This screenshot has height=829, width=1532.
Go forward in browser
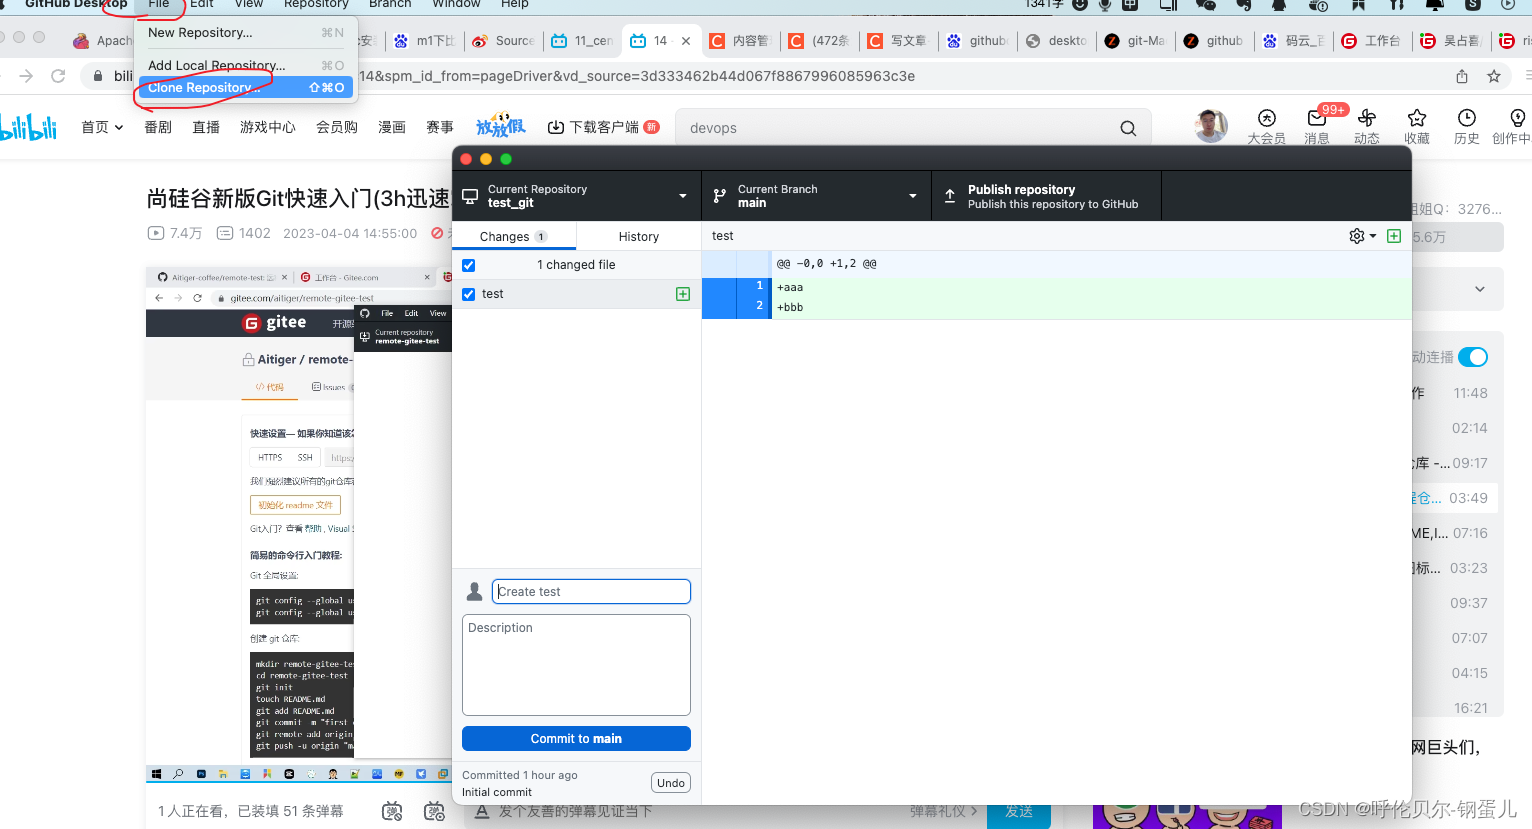pyautogui.click(x=26, y=76)
